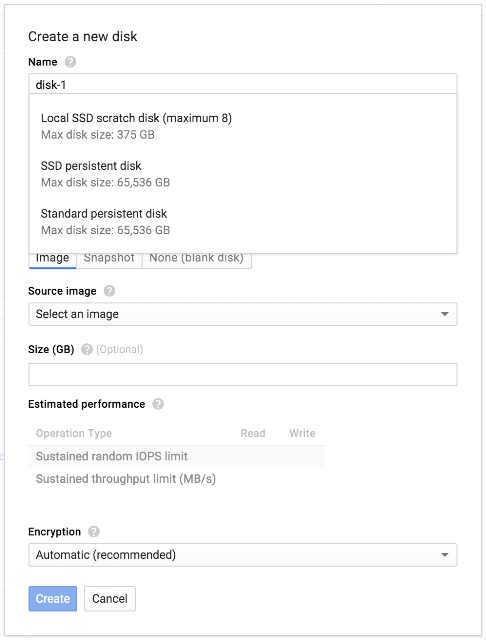The width and height of the screenshot is (486, 640).
Task: Open the help icon beside Size (GB)
Action: [x=87, y=349]
